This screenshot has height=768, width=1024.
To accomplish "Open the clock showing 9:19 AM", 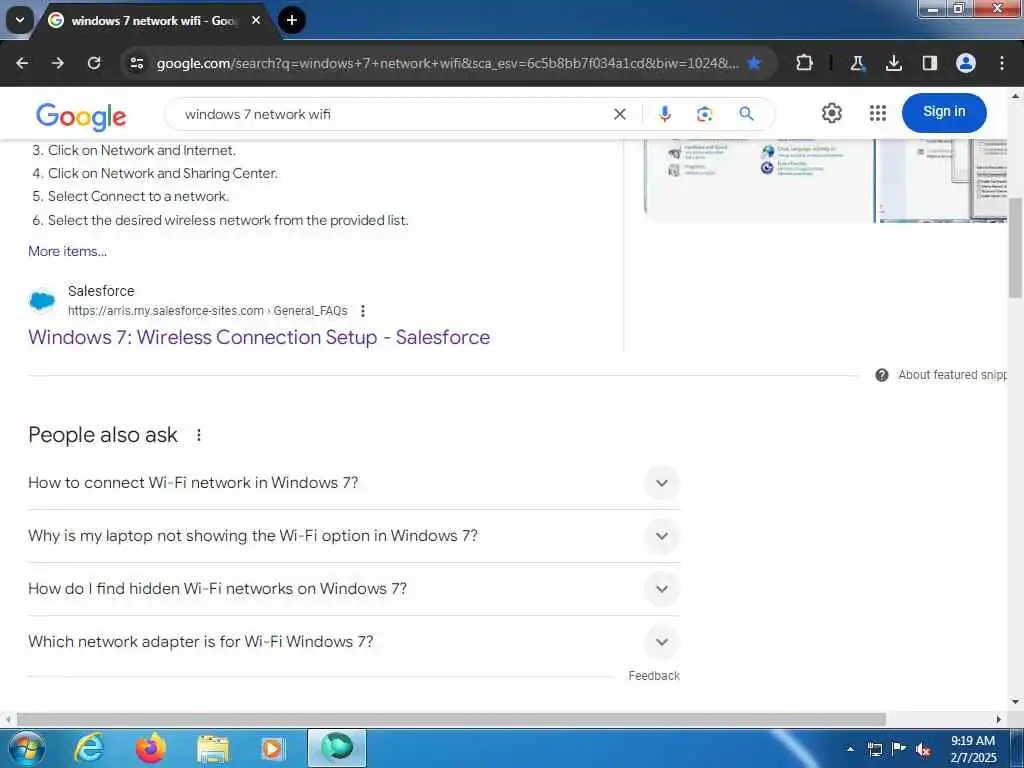I will pyautogui.click(x=973, y=749).
